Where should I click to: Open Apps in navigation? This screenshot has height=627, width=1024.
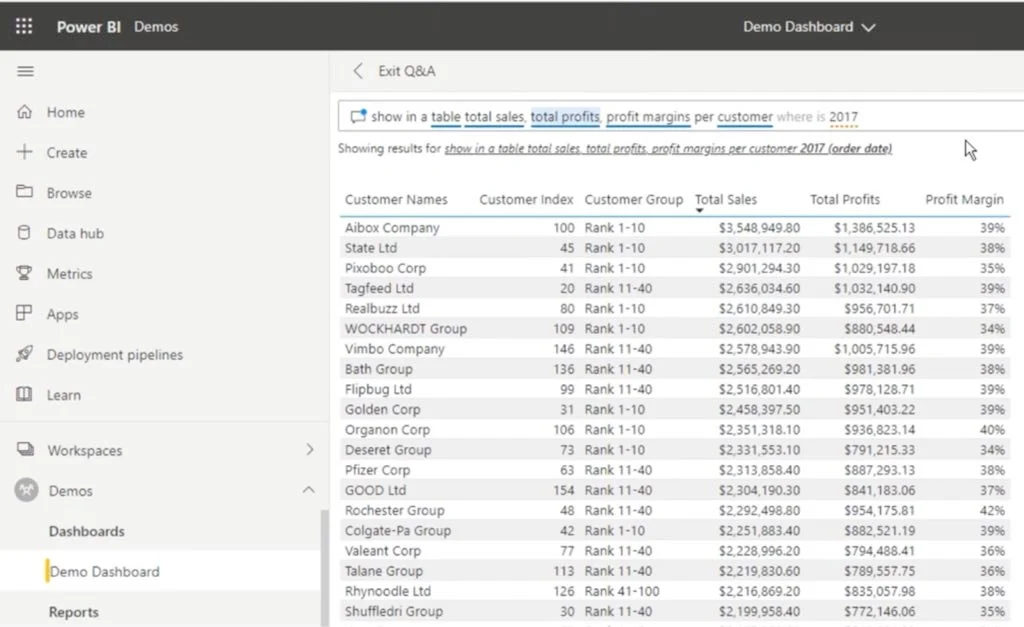coord(62,315)
